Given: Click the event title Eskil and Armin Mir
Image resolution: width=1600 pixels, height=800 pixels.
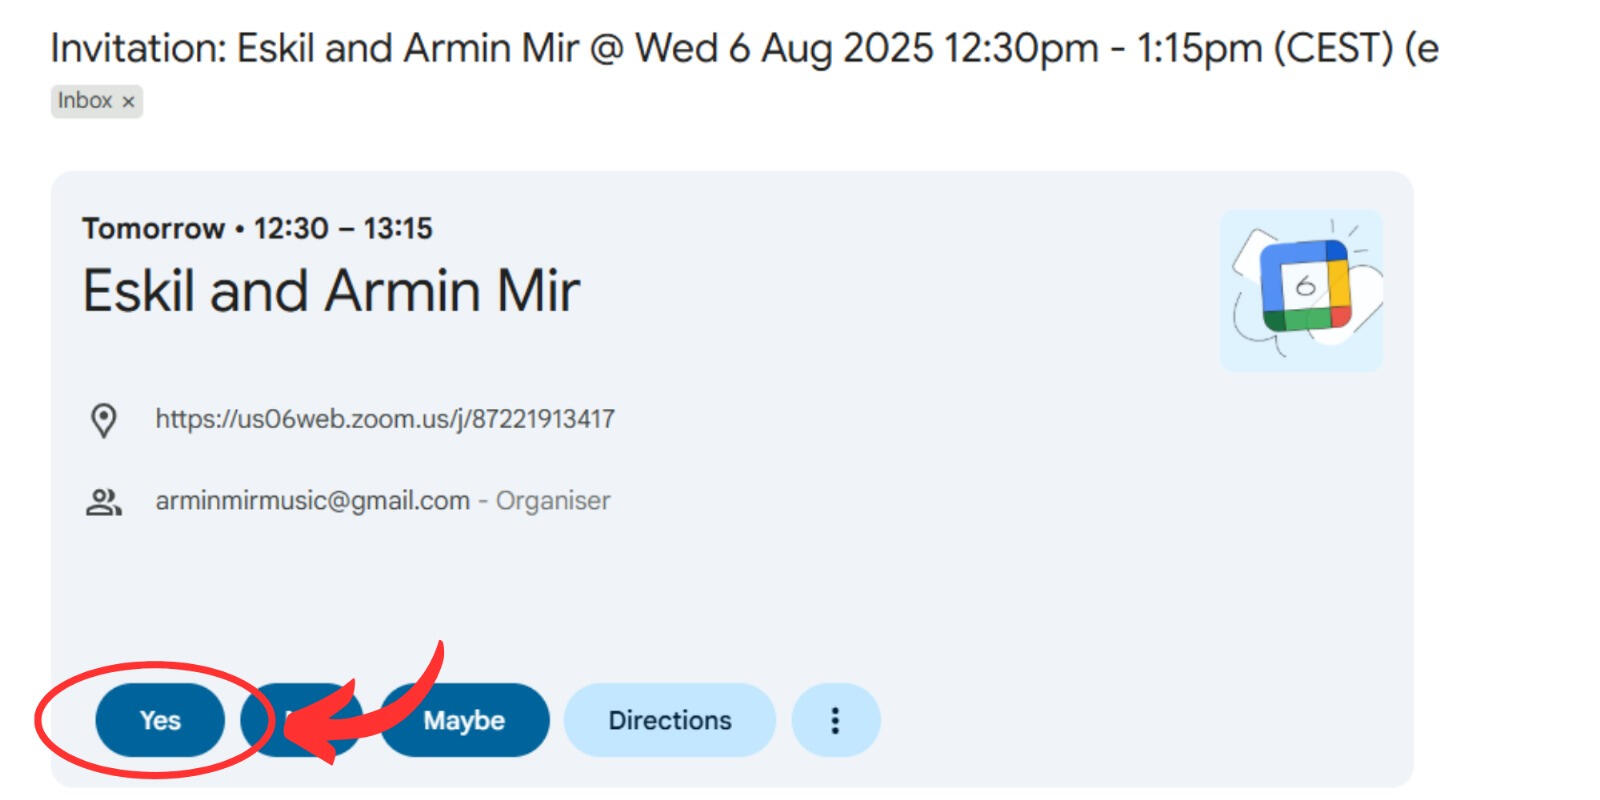Looking at the screenshot, I should pyautogui.click(x=330, y=291).
